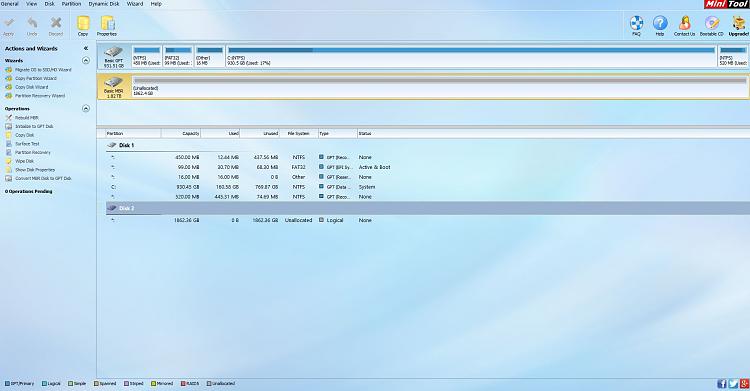The width and height of the screenshot is (750, 391).
Task: Sort by the Type column header
Action: coord(338,134)
